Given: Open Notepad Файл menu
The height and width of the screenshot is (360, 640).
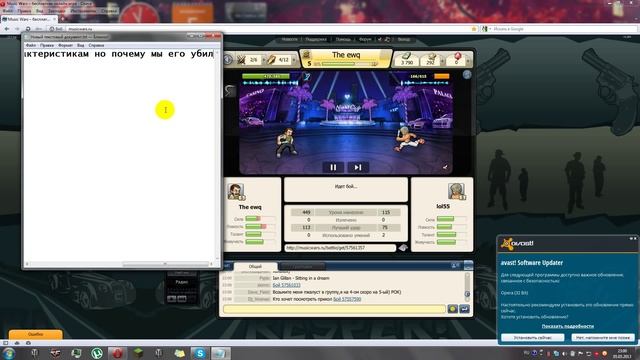Looking at the screenshot, I should click(x=31, y=45).
